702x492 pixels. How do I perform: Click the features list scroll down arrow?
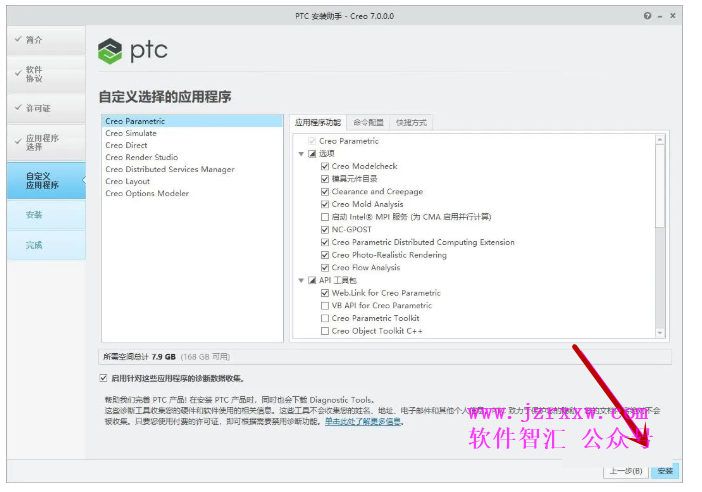click(x=659, y=333)
